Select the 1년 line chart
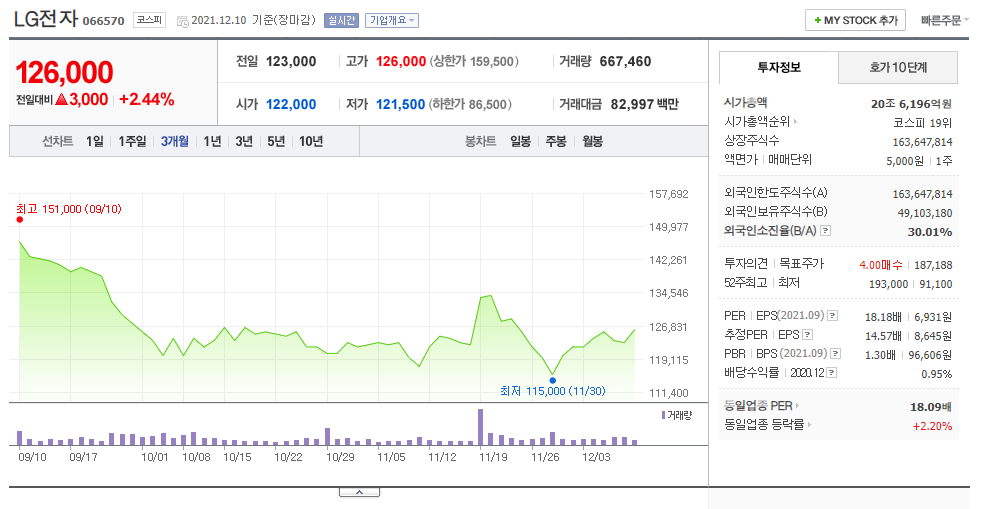989x509 pixels. (x=212, y=141)
